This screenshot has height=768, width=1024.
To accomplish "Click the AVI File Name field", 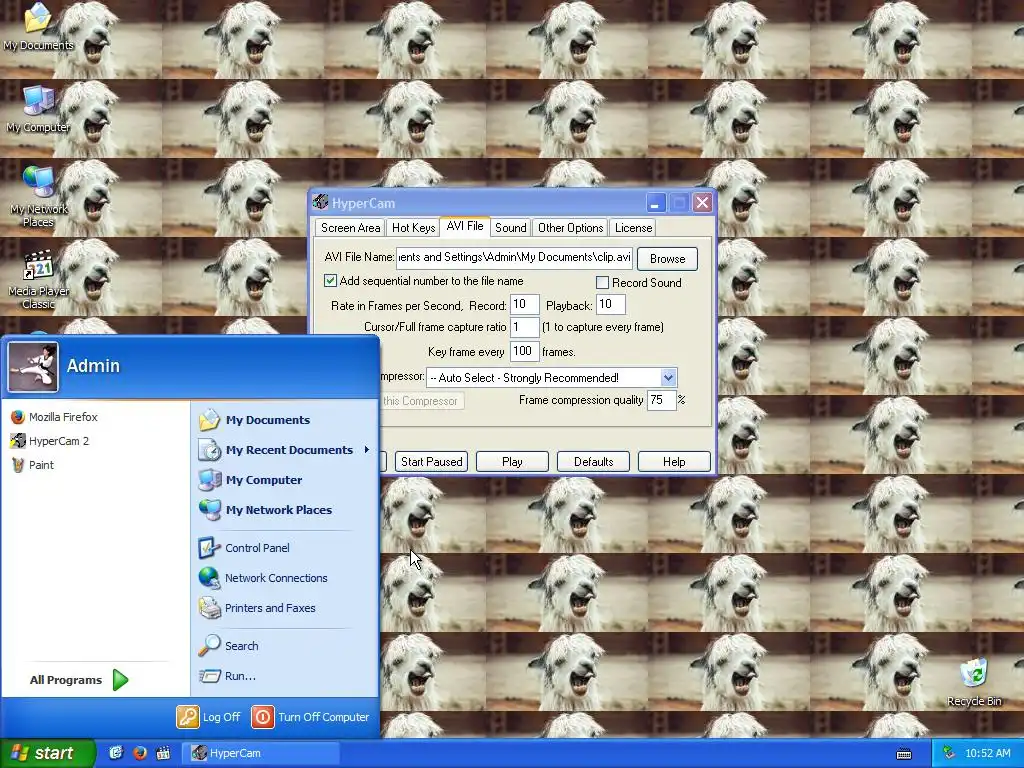I will coord(515,257).
